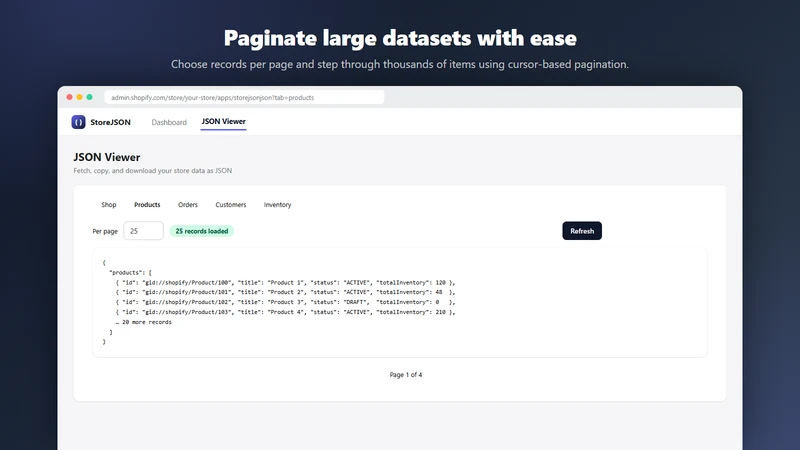Click the 'Fetch, copy, and download' subtitle
800x450 pixels.
153,170
